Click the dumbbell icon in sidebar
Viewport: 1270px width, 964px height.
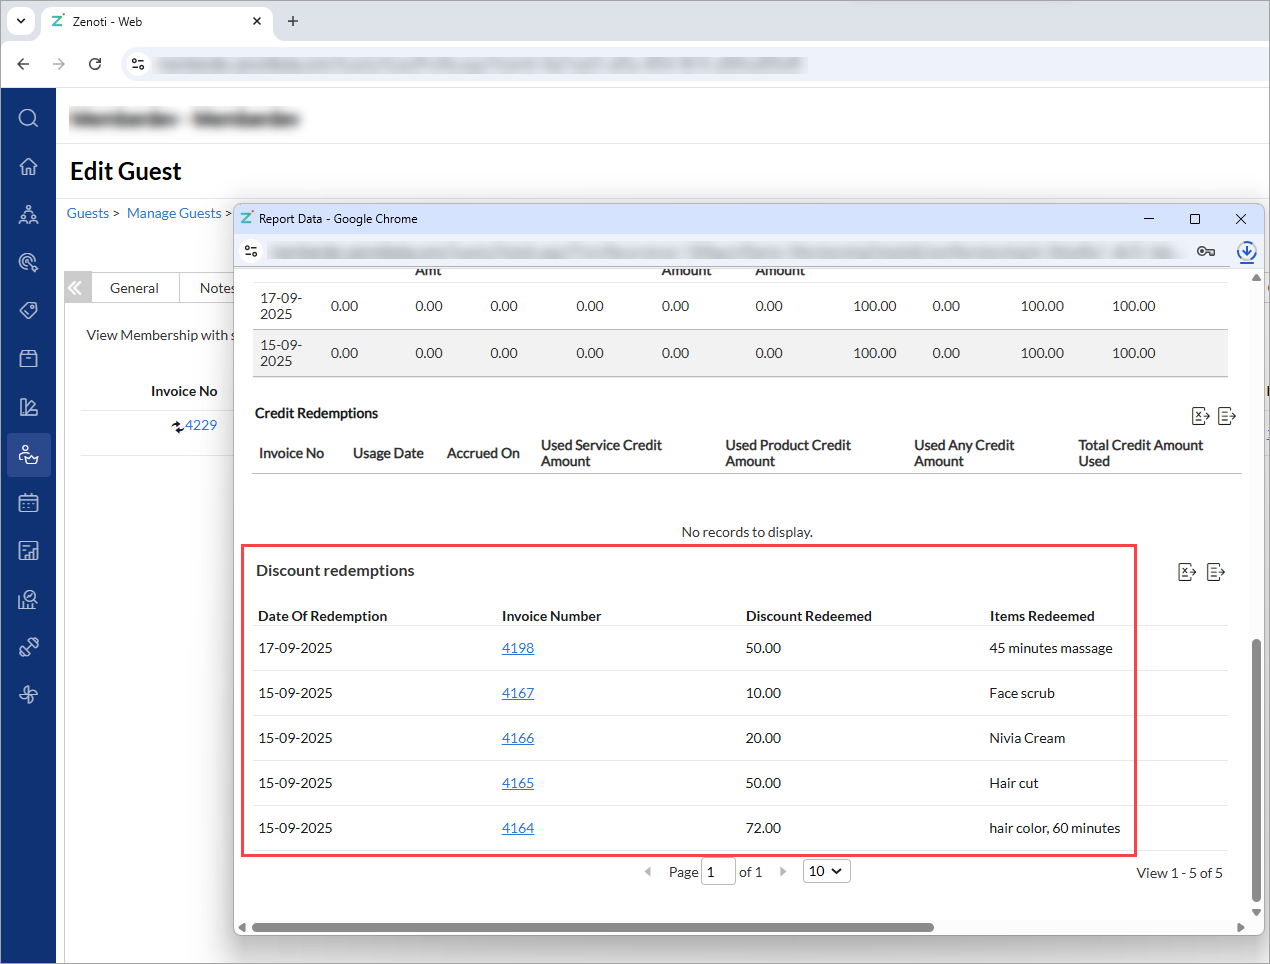28,647
